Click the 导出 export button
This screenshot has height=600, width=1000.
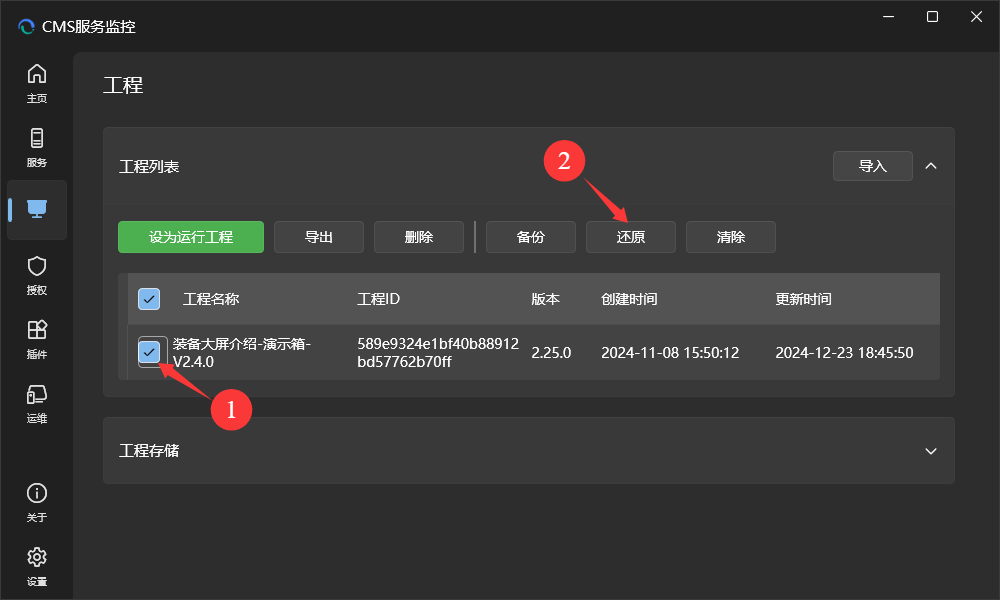(319, 237)
